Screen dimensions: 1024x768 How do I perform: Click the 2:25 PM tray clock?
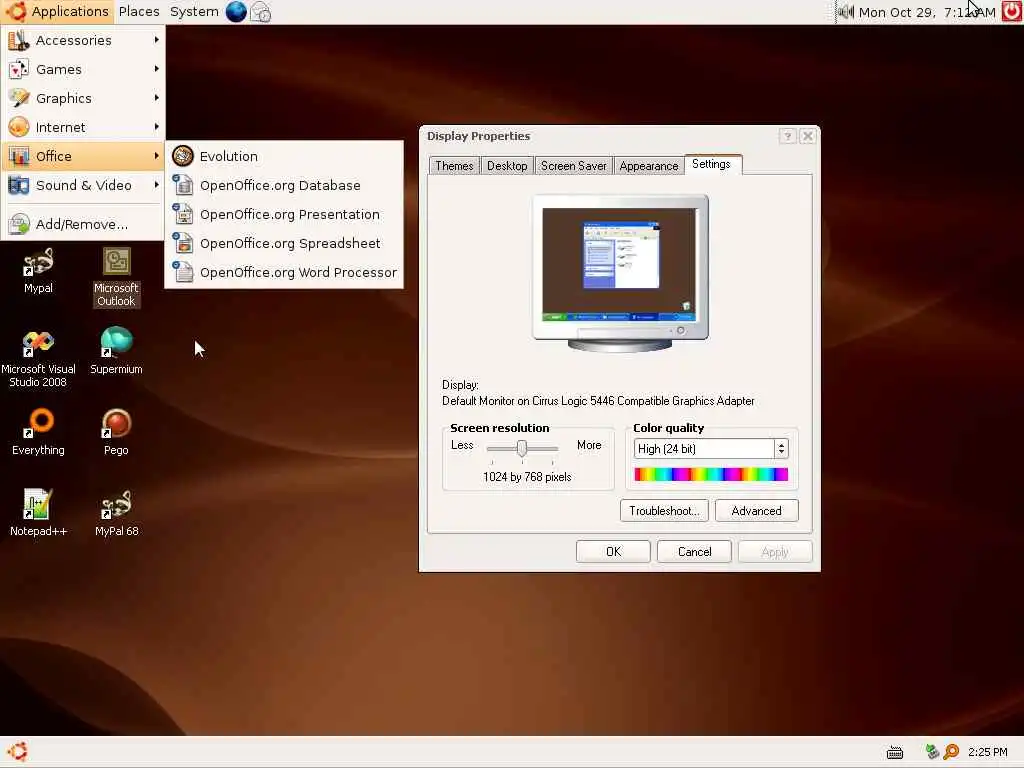[987, 752]
